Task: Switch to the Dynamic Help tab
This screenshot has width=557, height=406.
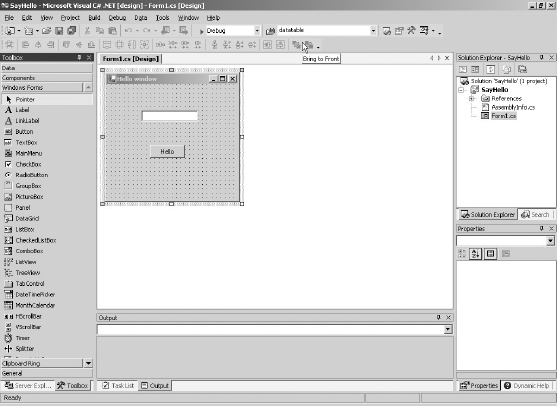Action: tap(526, 386)
